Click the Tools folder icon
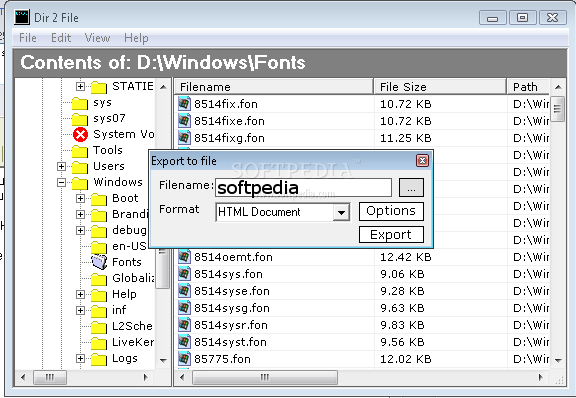This screenshot has width=576, height=398. [x=80, y=151]
